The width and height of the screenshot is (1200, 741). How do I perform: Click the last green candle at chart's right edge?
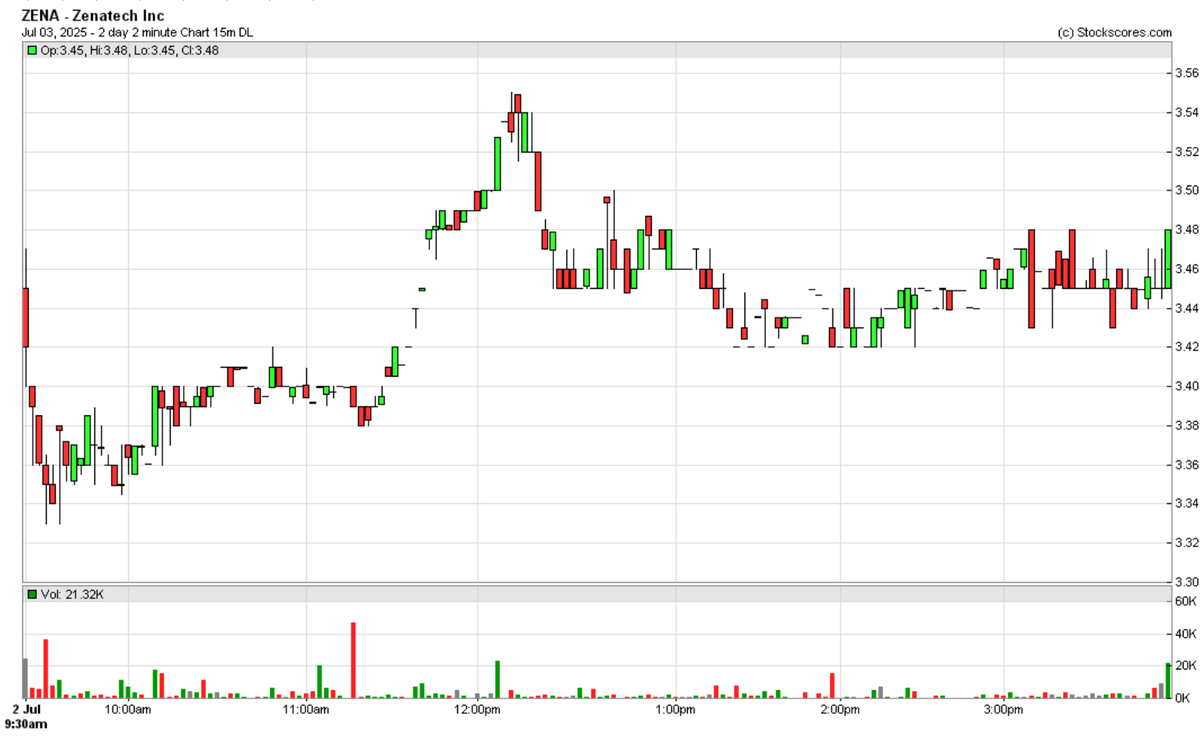pyautogui.click(x=1167, y=260)
